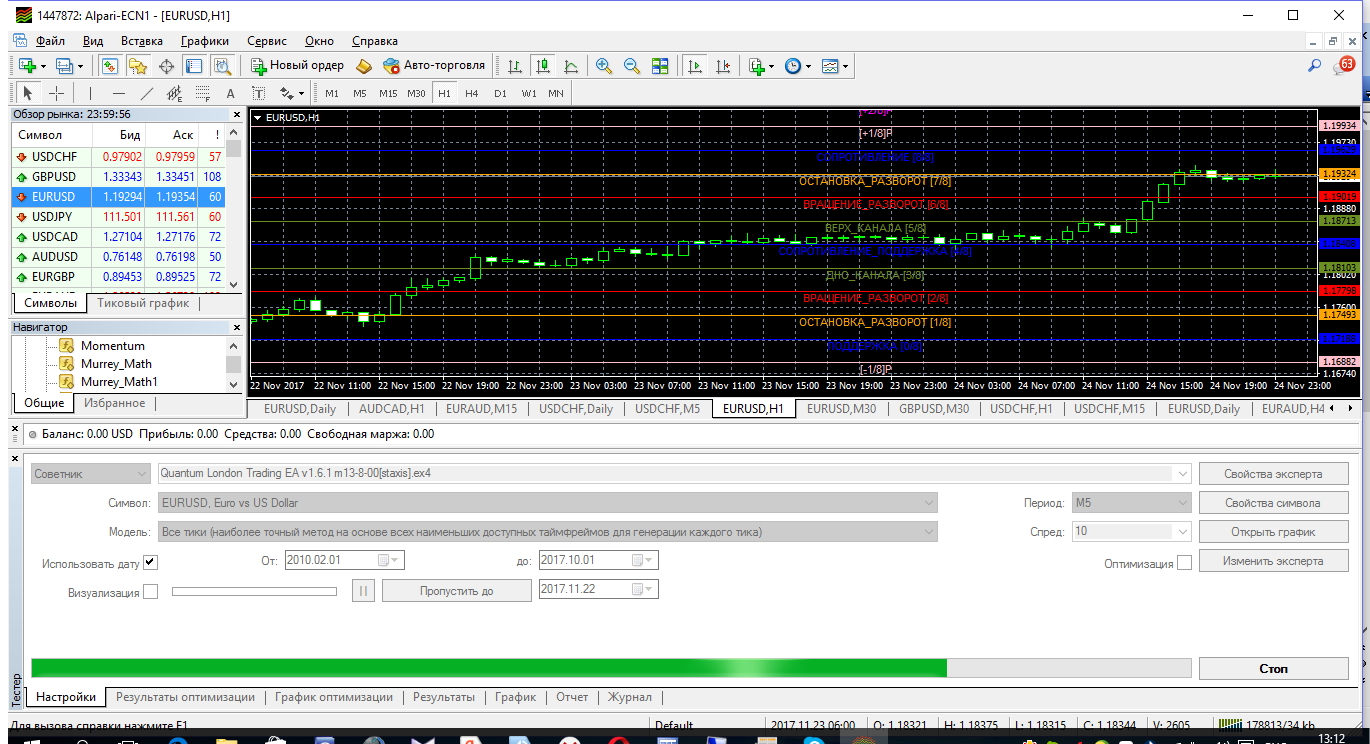Open the 'Тиковый график' tab
Screen dimensions: 1370x744
click(x=142, y=303)
